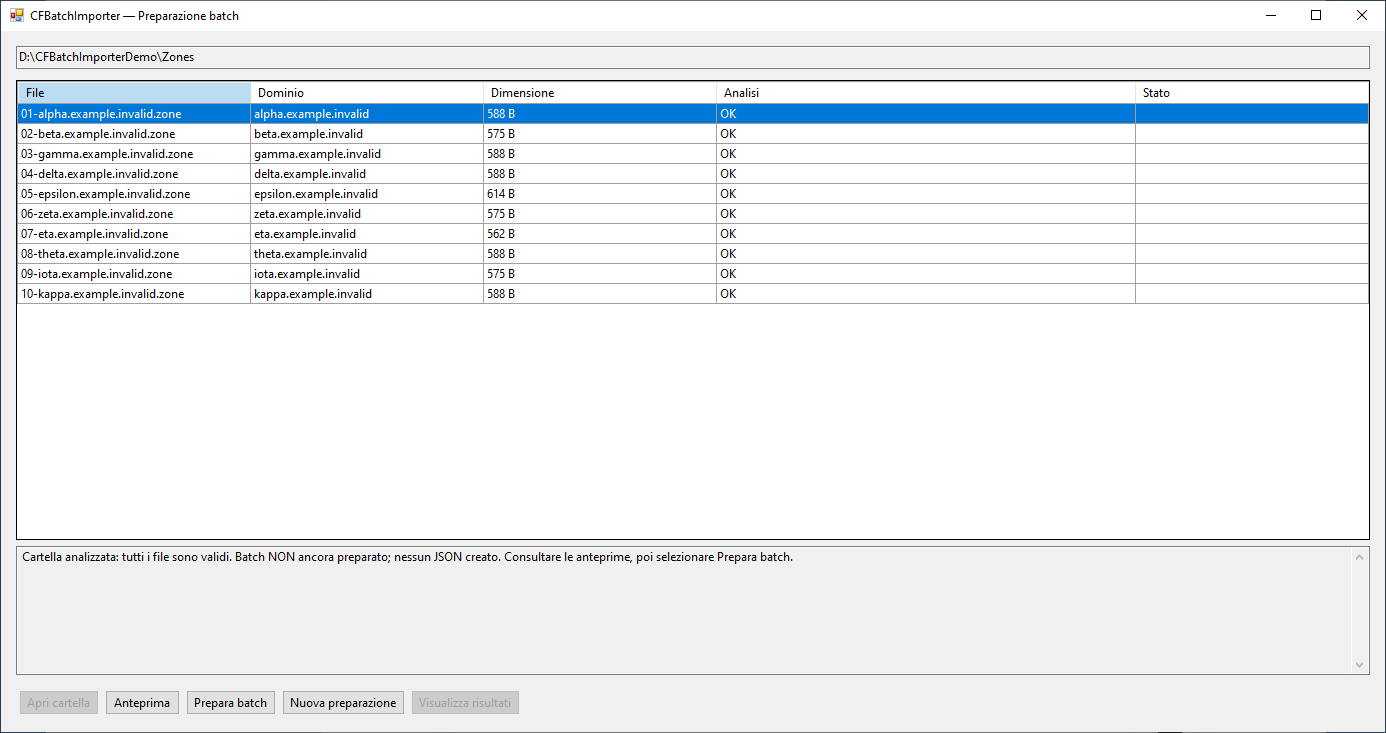Select row 01-alpha.example.invalid.zone
This screenshot has width=1386, height=733.
(x=693, y=114)
